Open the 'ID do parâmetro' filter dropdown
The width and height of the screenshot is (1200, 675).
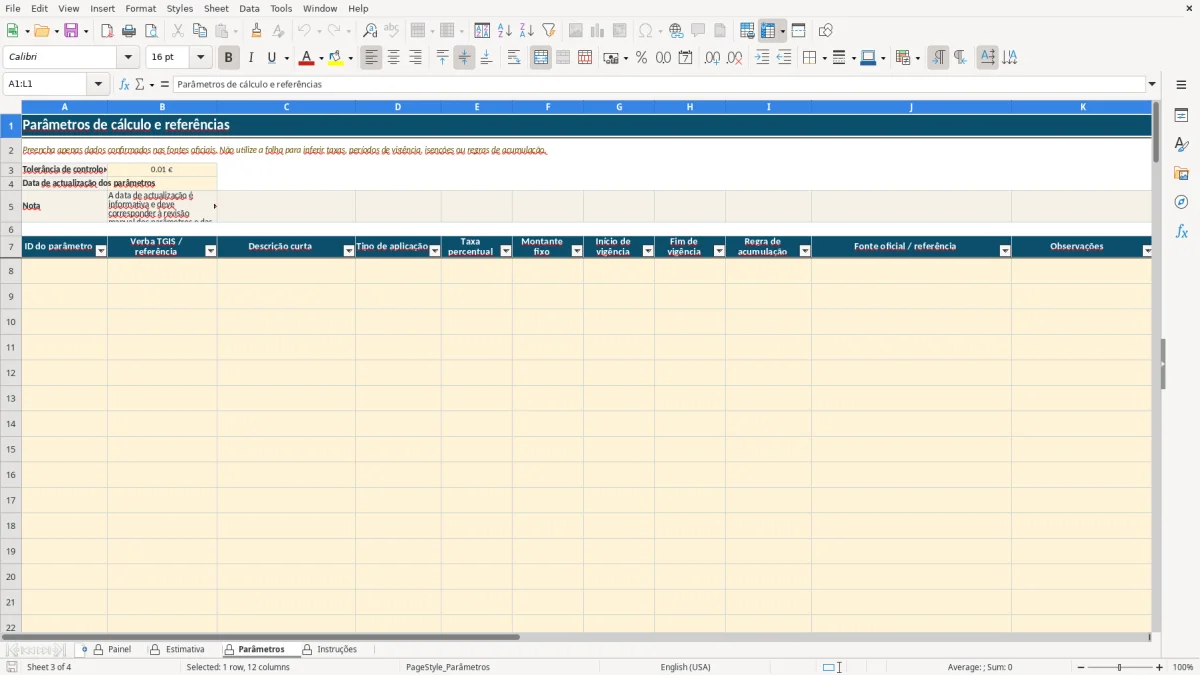coord(100,251)
